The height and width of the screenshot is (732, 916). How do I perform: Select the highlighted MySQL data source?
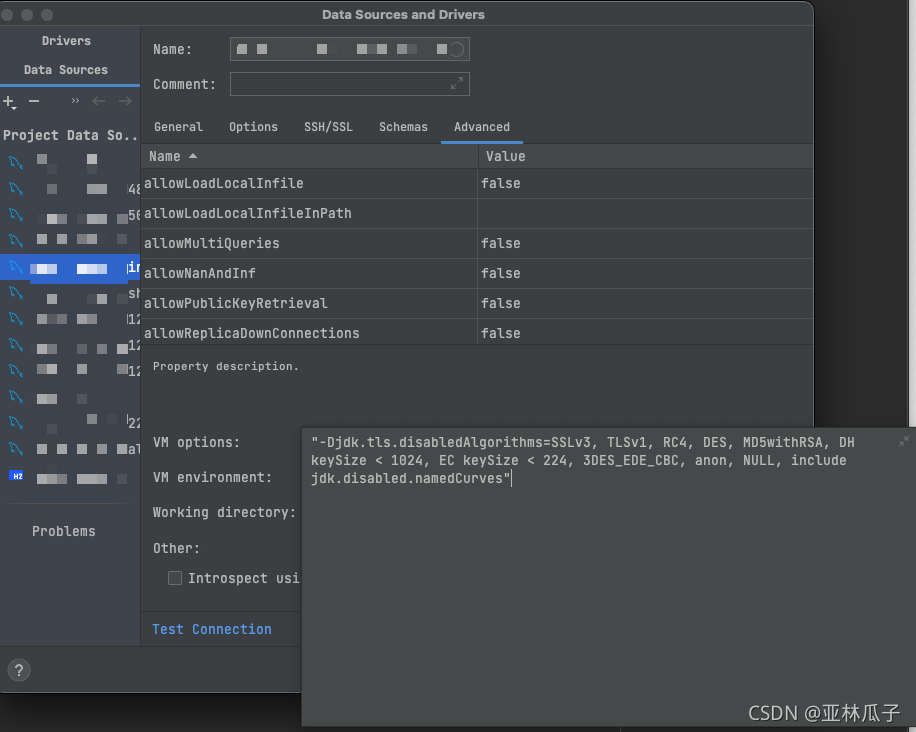[x=69, y=268]
